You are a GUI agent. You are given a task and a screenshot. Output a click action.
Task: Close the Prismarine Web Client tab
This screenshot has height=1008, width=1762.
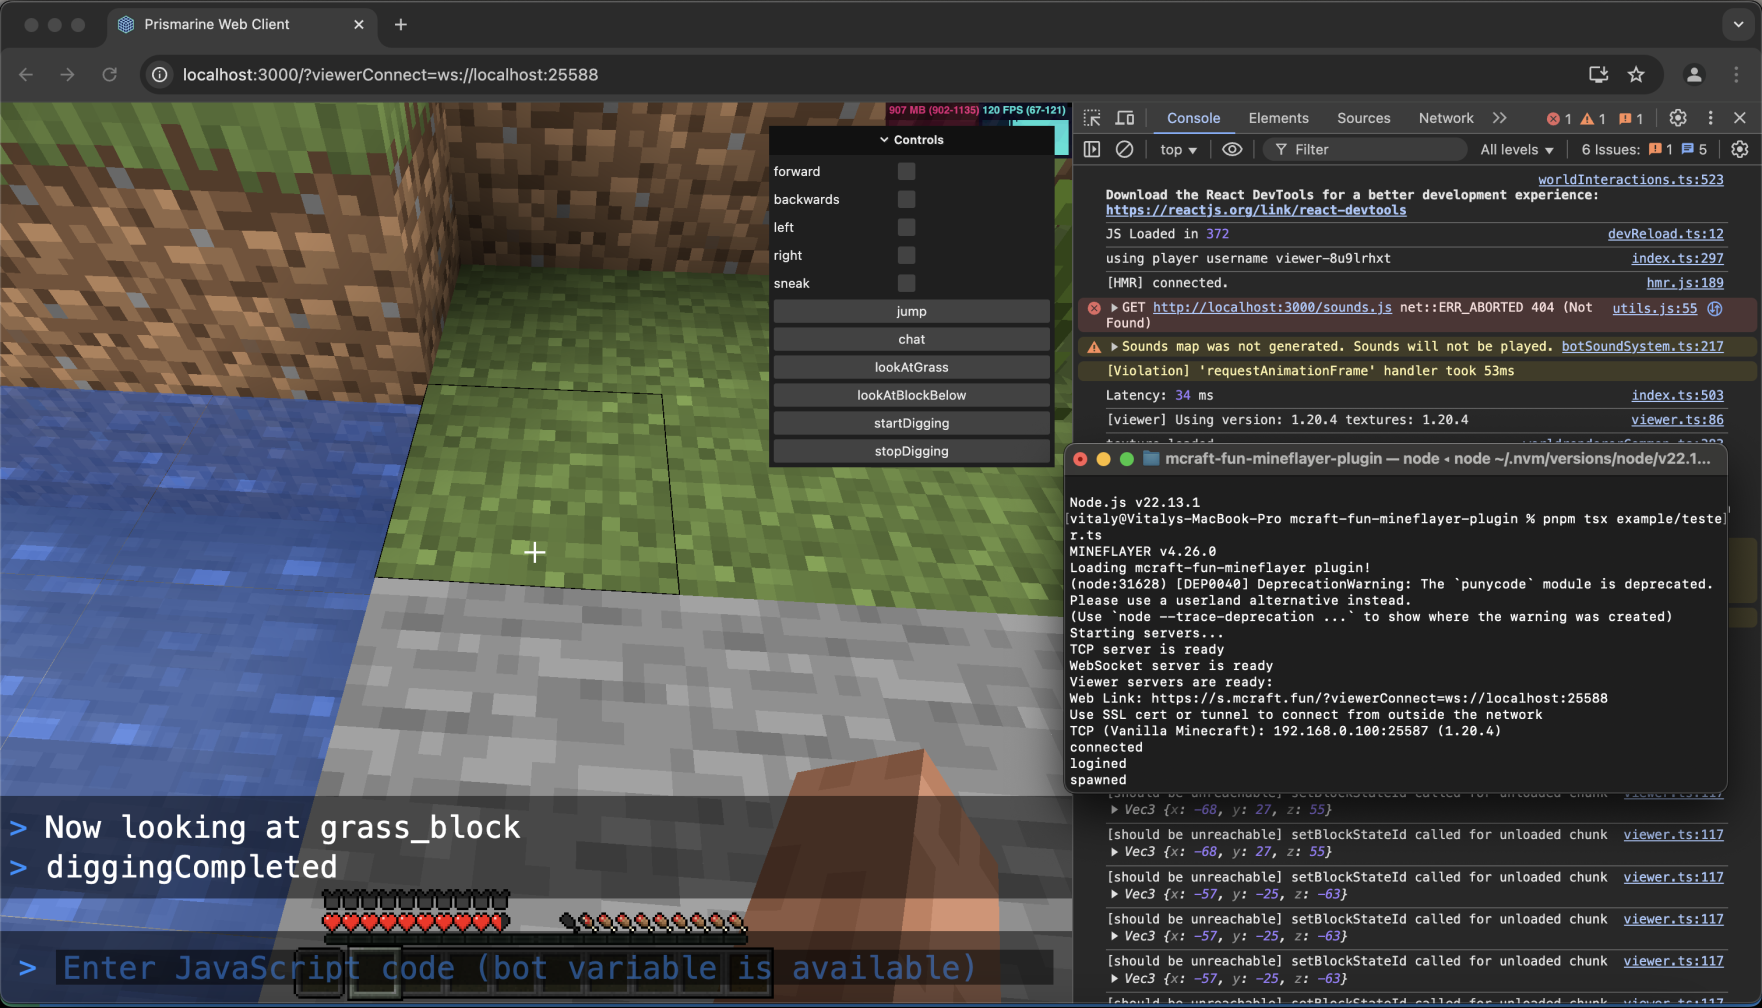pos(359,25)
